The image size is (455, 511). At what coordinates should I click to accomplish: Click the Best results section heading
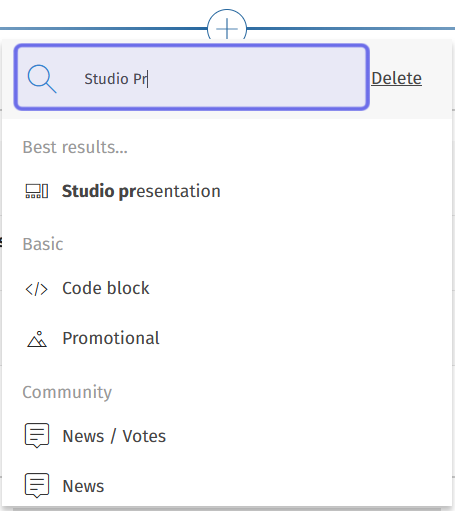point(75,147)
